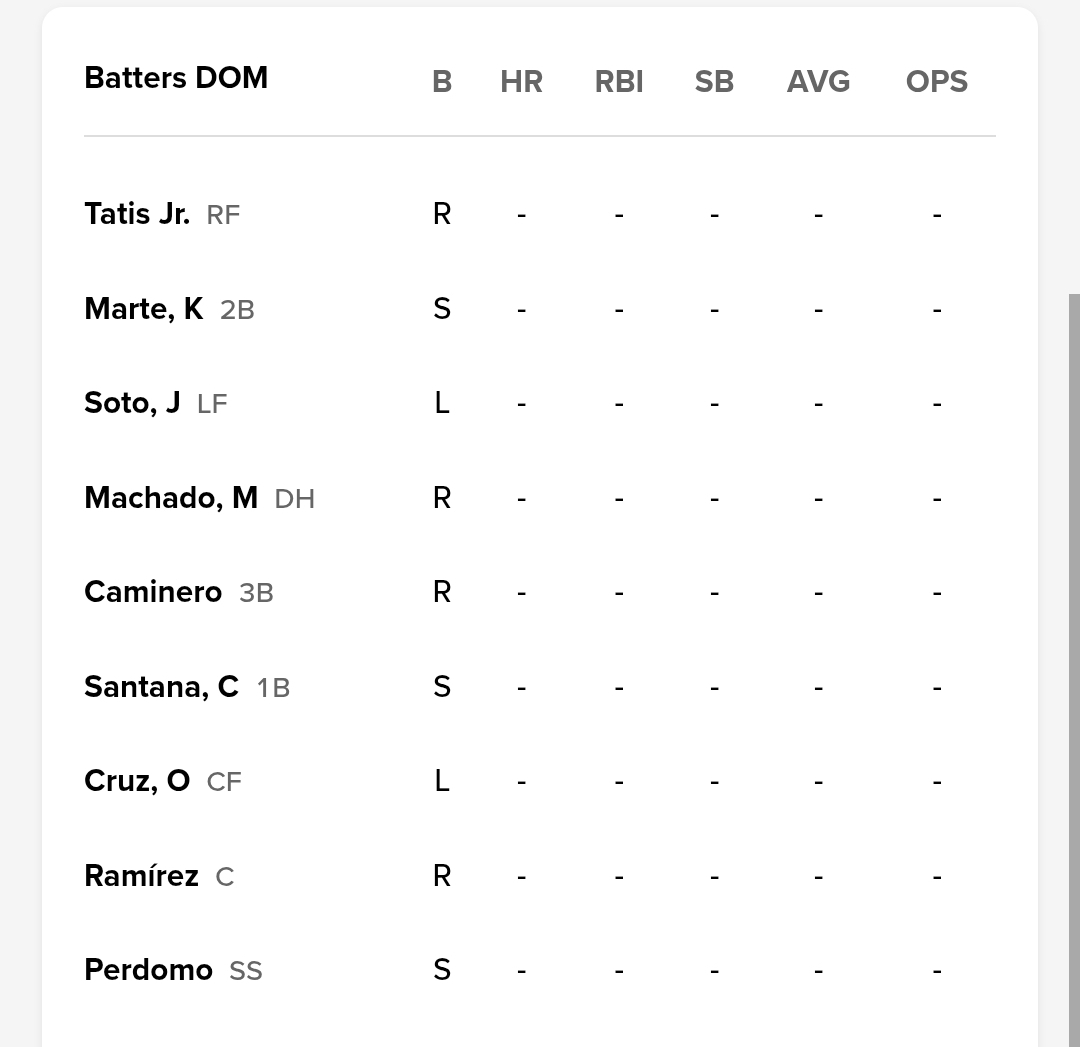Click the HR column header
Screen dimensions: 1080x1047
(521, 82)
